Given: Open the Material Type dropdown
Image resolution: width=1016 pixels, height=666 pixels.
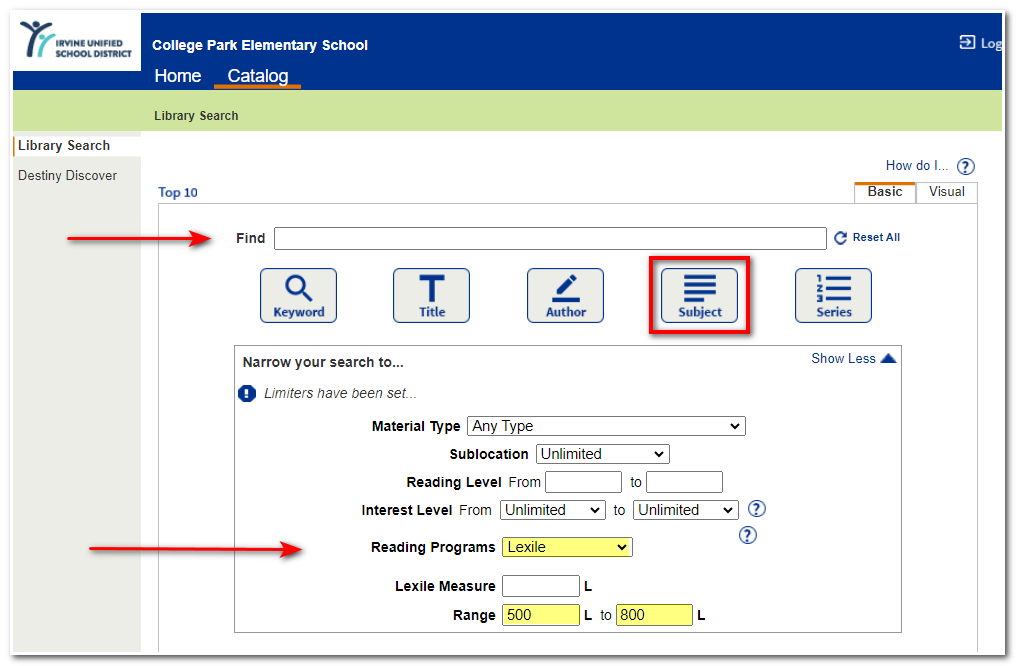Looking at the screenshot, I should (x=606, y=426).
